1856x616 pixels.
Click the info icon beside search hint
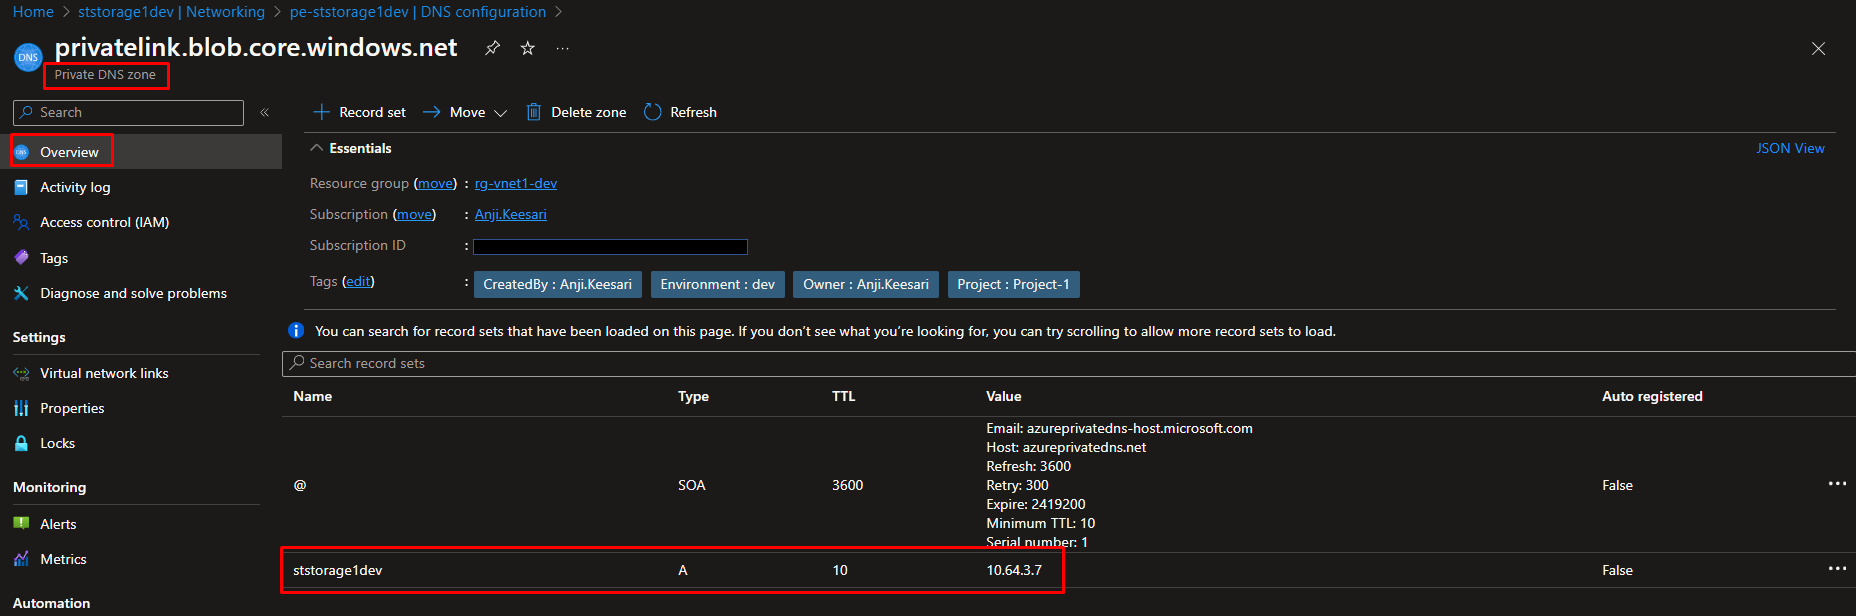[x=296, y=330]
